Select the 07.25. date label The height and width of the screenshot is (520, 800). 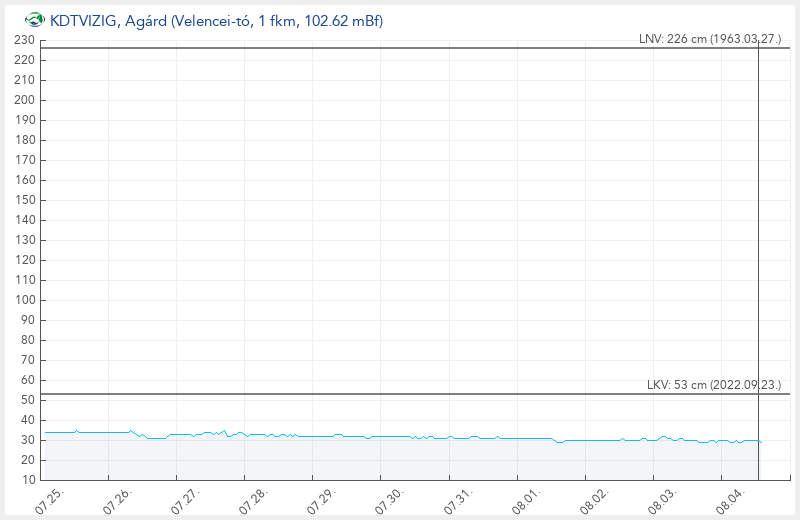click(50, 501)
